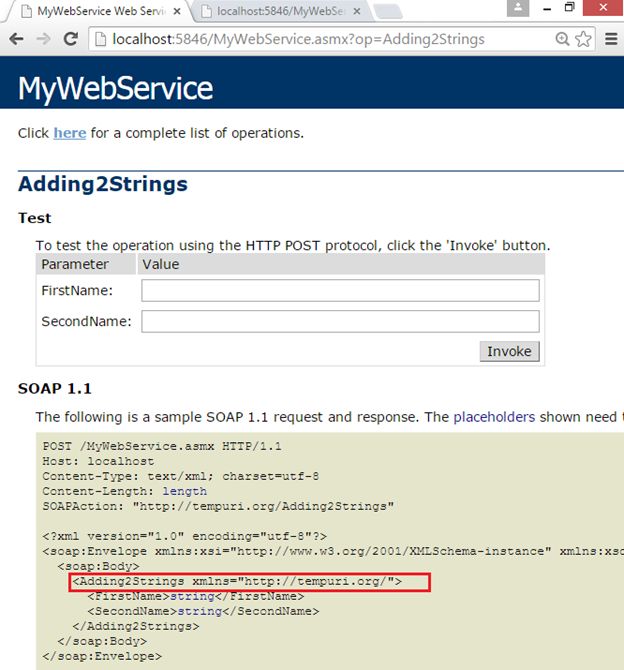Switch to the second localhost:5846 tab
The height and width of the screenshot is (670, 624).
click(x=275, y=12)
